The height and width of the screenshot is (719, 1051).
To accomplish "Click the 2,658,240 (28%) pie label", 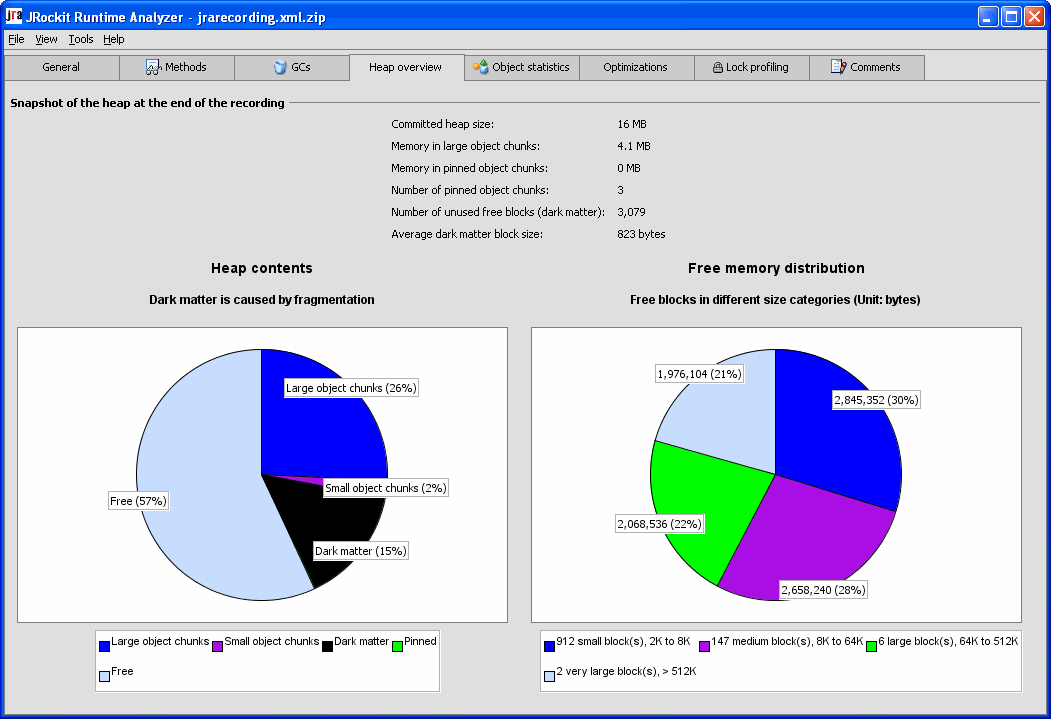I will pyautogui.click(x=823, y=590).
